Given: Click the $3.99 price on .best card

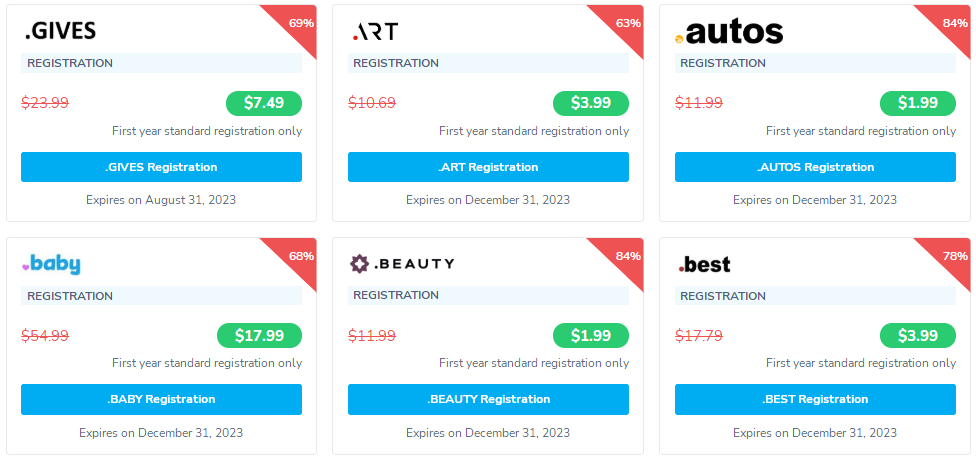Looking at the screenshot, I should [917, 336].
